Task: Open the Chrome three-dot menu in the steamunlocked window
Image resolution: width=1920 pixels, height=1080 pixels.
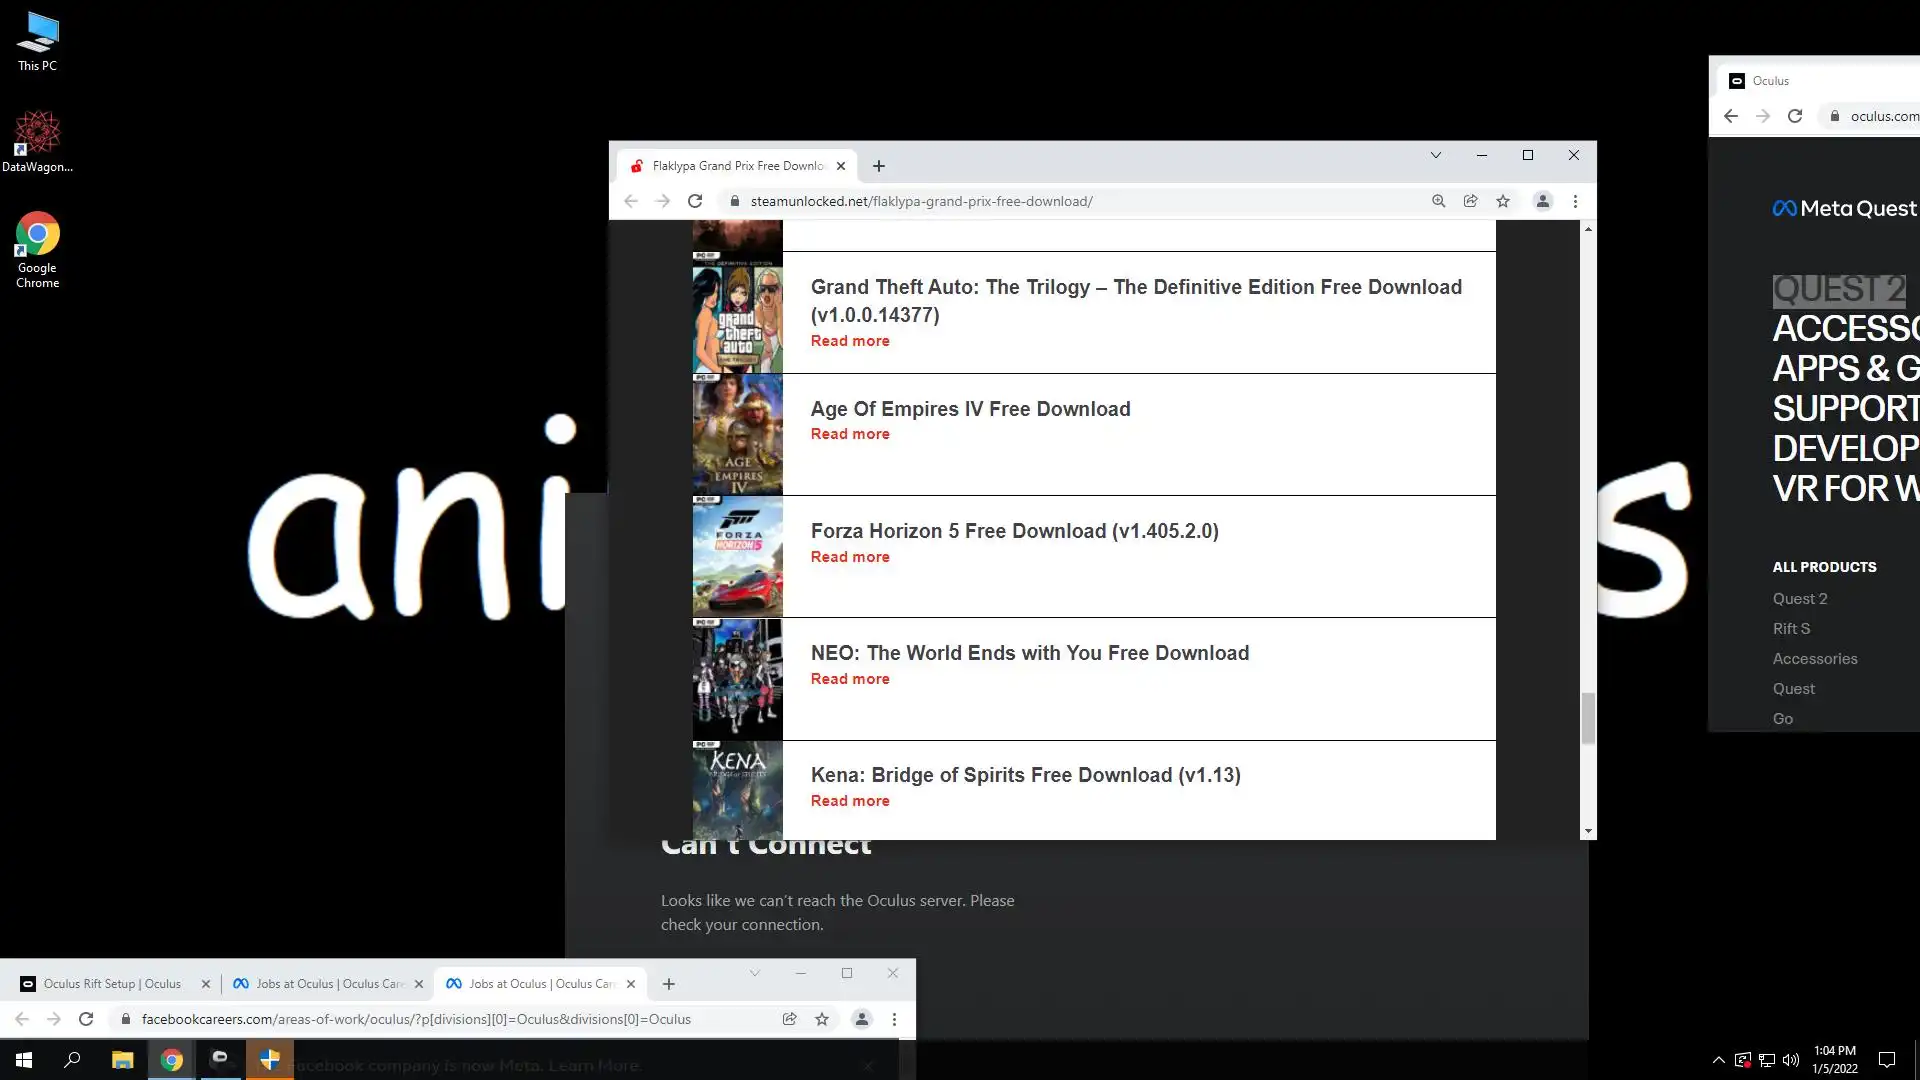Action: tap(1575, 201)
